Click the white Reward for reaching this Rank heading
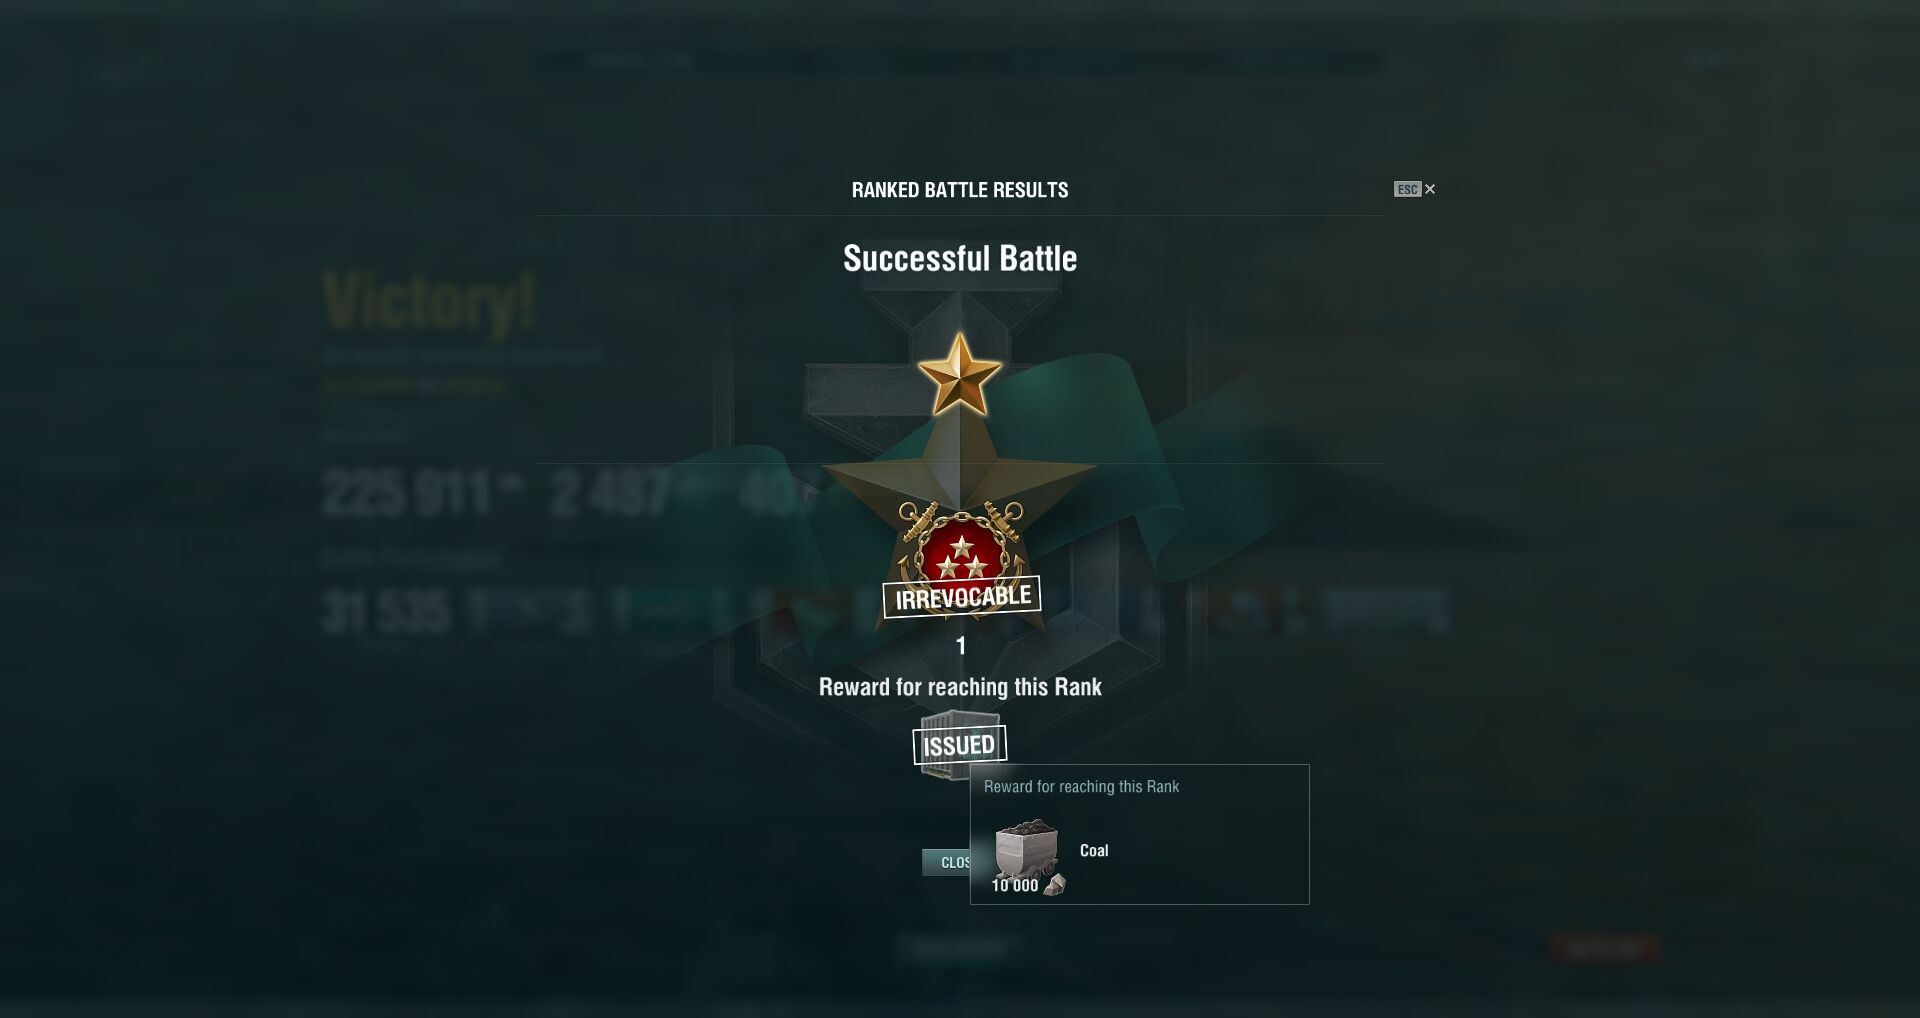This screenshot has height=1018, width=1920. 960,687
